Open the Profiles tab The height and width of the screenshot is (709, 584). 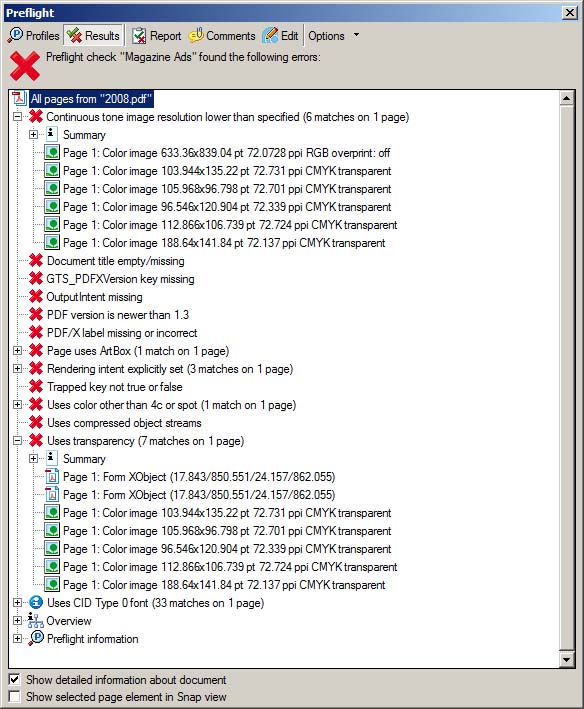point(34,36)
